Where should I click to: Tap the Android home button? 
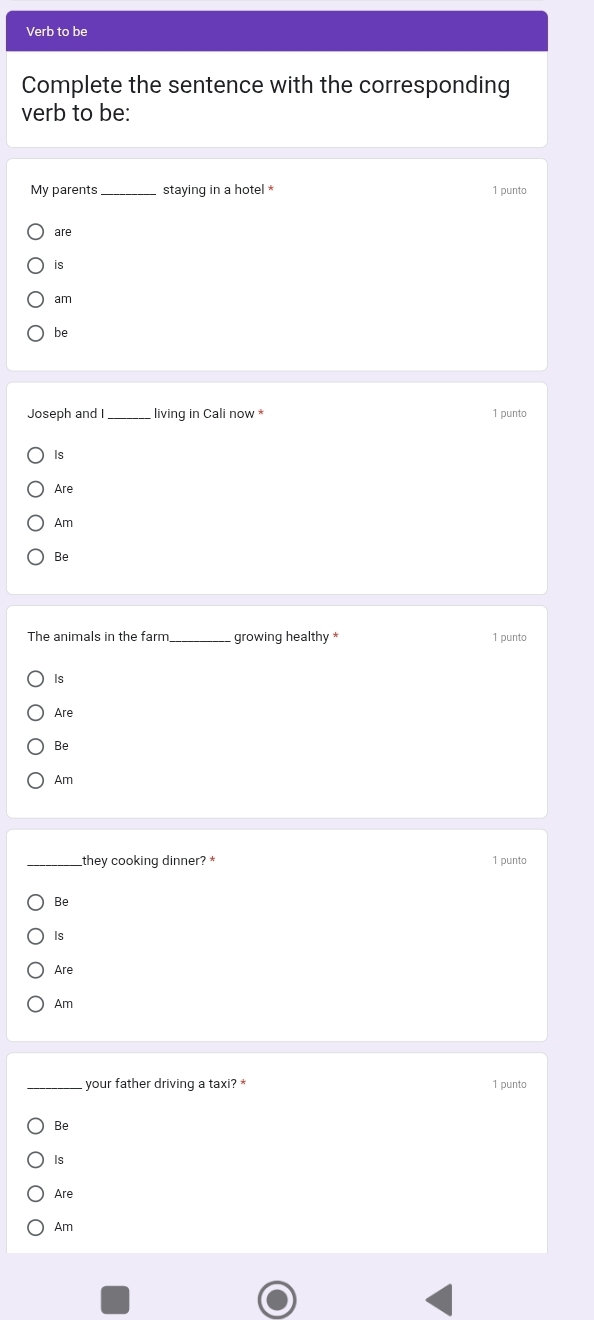pyautogui.click(x=277, y=1299)
